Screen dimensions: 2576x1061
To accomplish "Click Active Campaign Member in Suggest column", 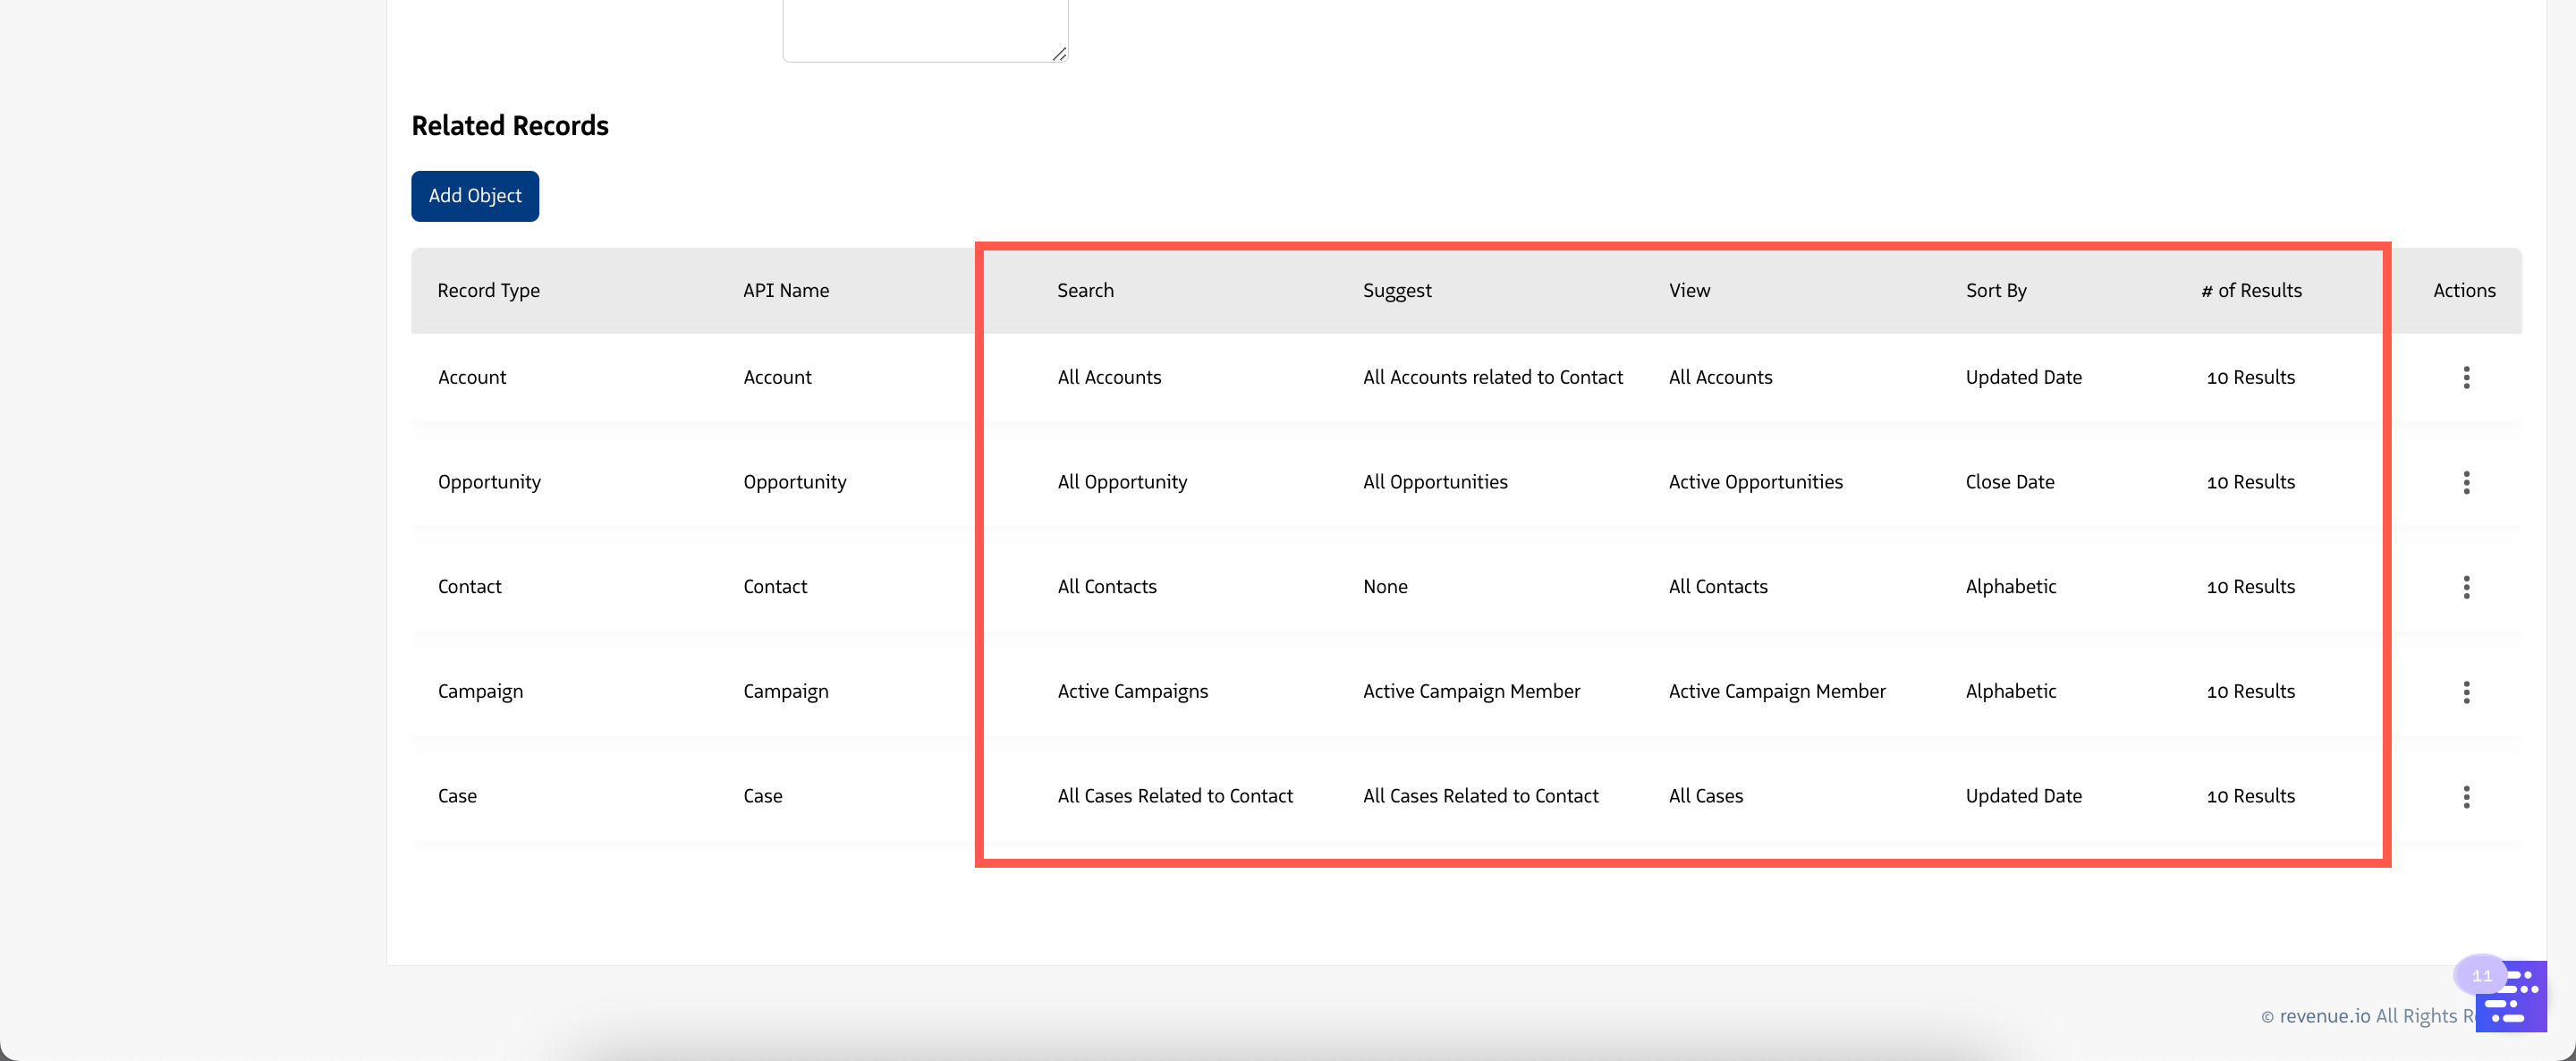I will [1471, 692].
